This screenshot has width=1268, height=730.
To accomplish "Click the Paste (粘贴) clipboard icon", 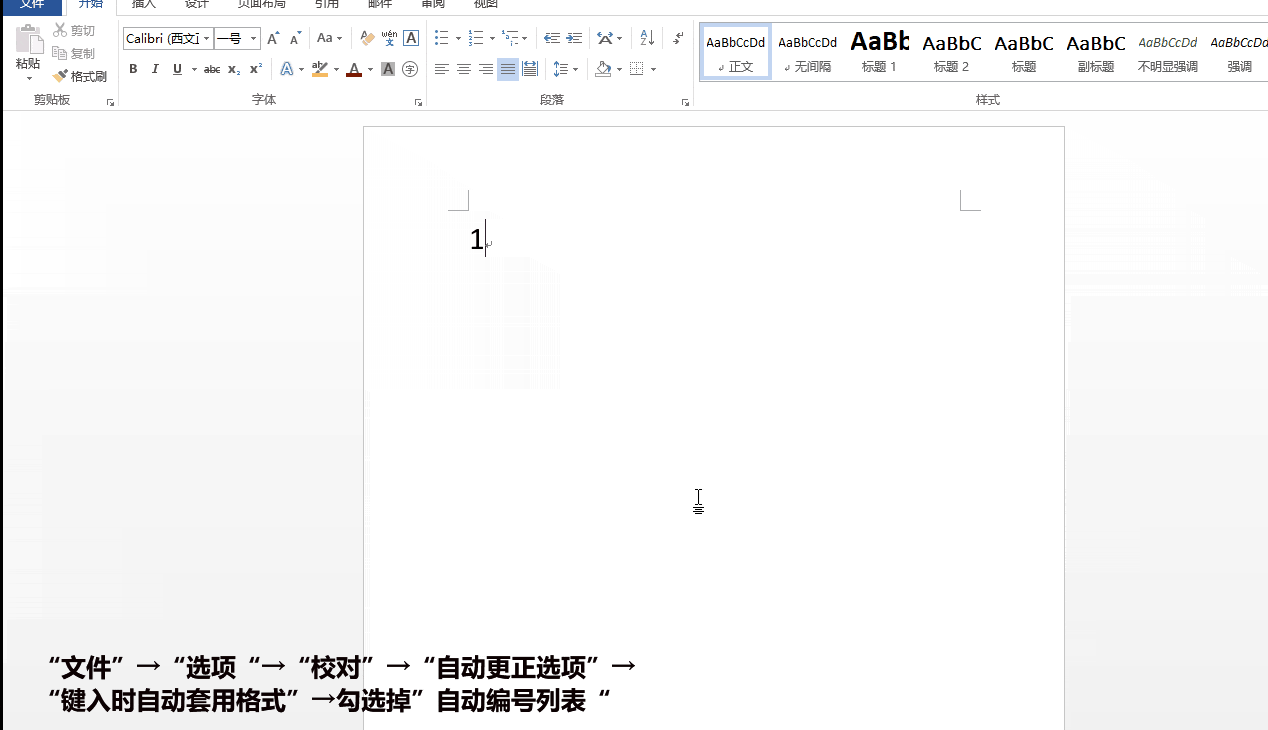I will tap(28, 39).
